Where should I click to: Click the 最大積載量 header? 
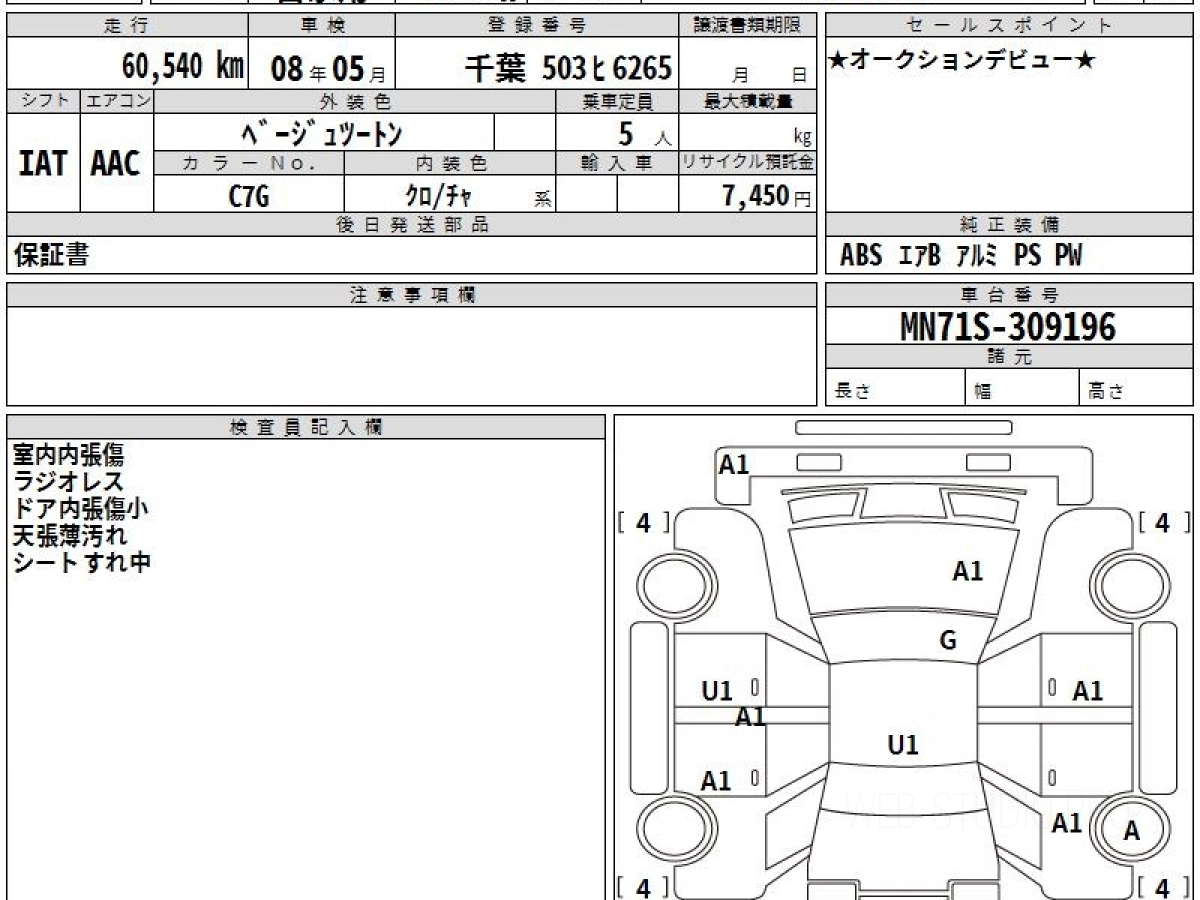748,101
